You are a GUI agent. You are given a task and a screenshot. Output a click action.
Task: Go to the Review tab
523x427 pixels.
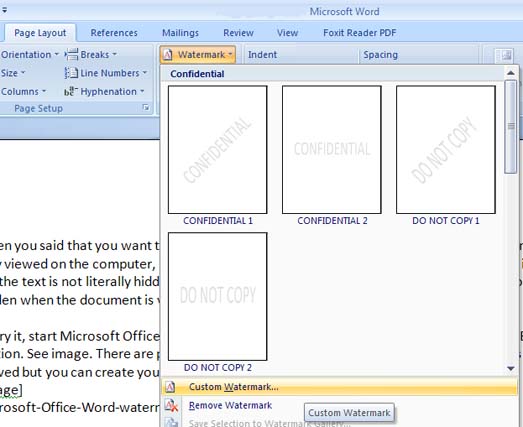click(x=238, y=33)
